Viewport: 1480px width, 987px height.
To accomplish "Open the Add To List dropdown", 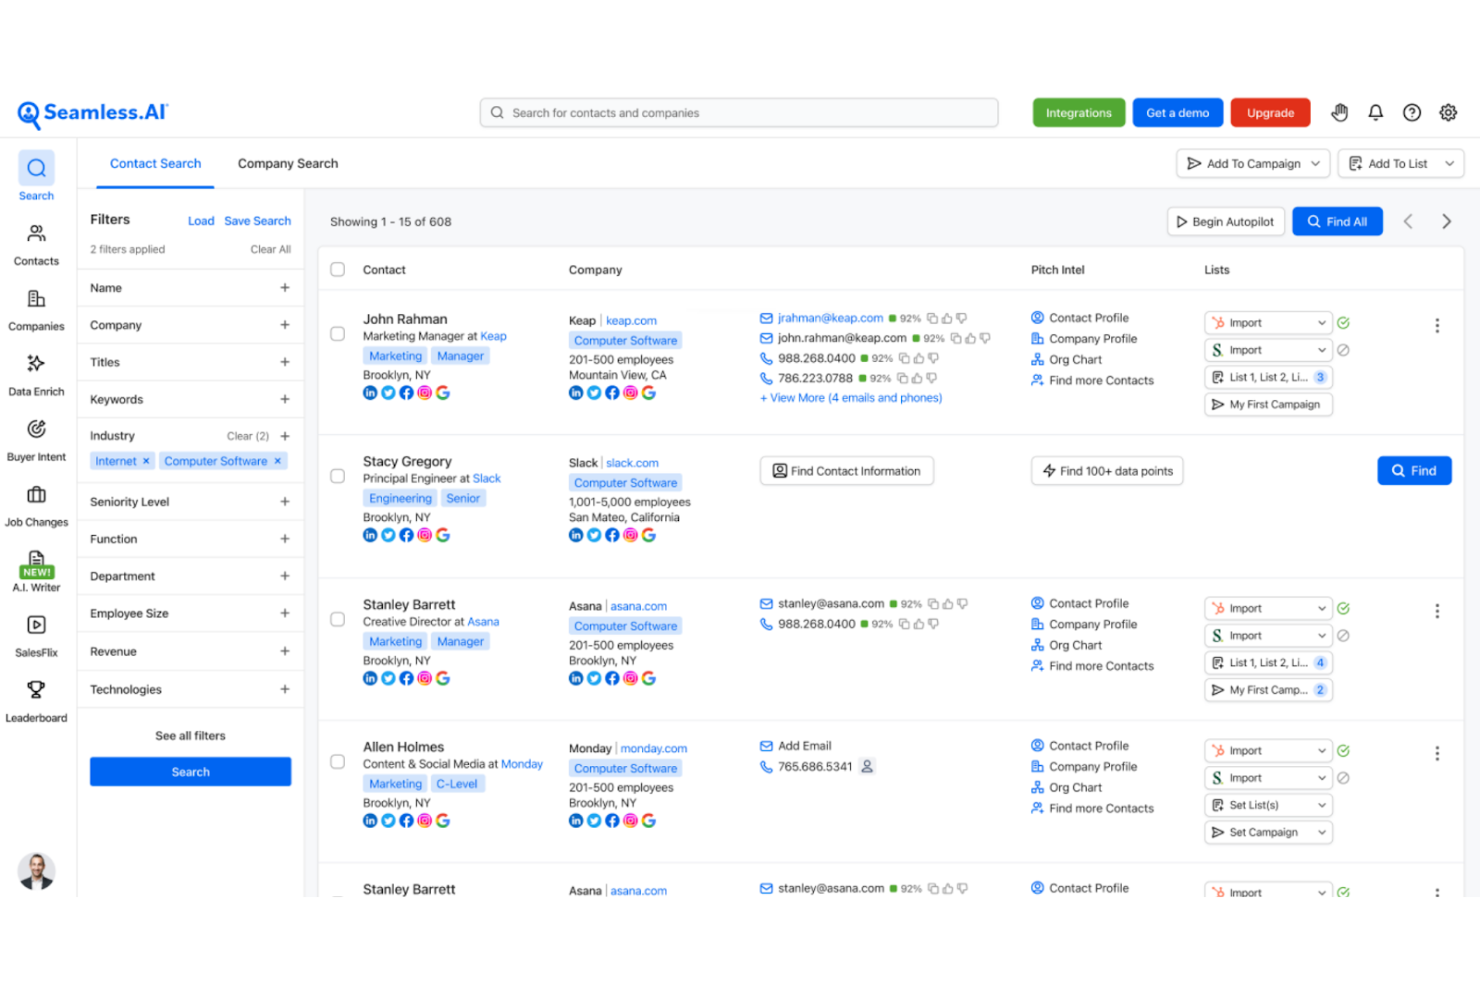I will [x=1401, y=164].
